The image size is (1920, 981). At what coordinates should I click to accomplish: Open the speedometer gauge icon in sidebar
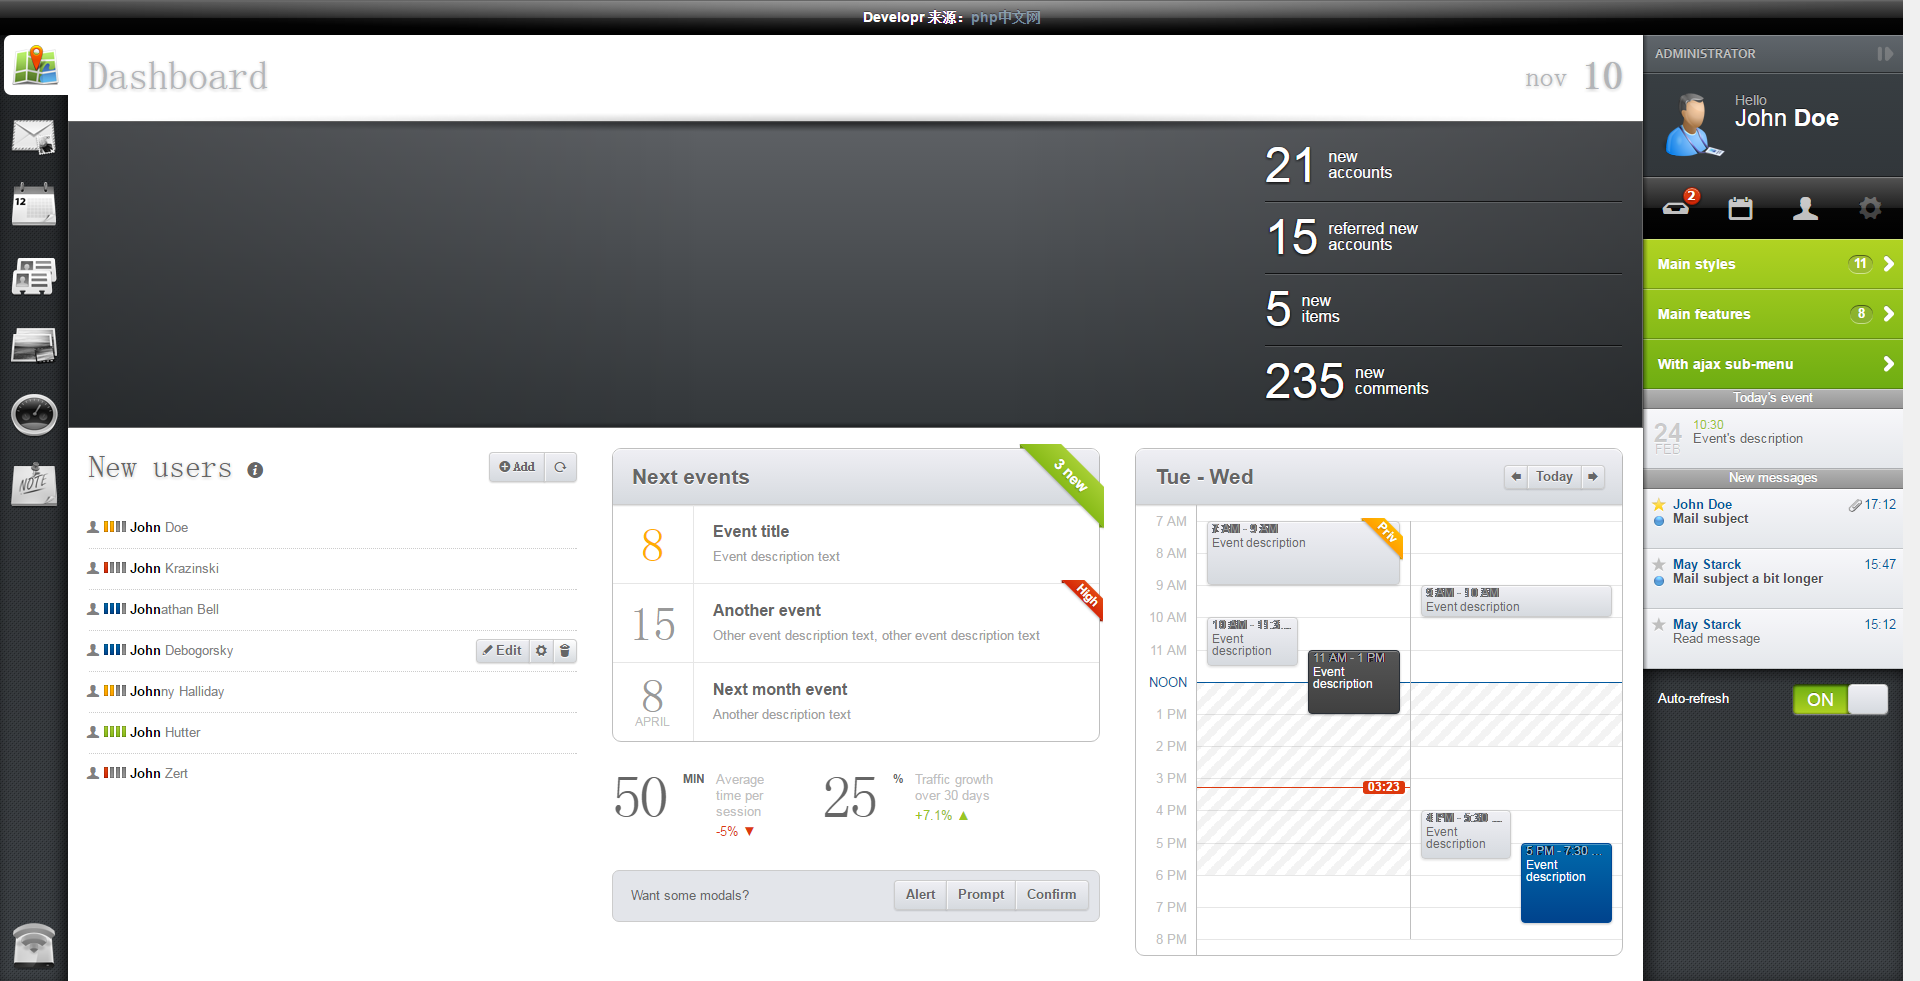(34, 414)
